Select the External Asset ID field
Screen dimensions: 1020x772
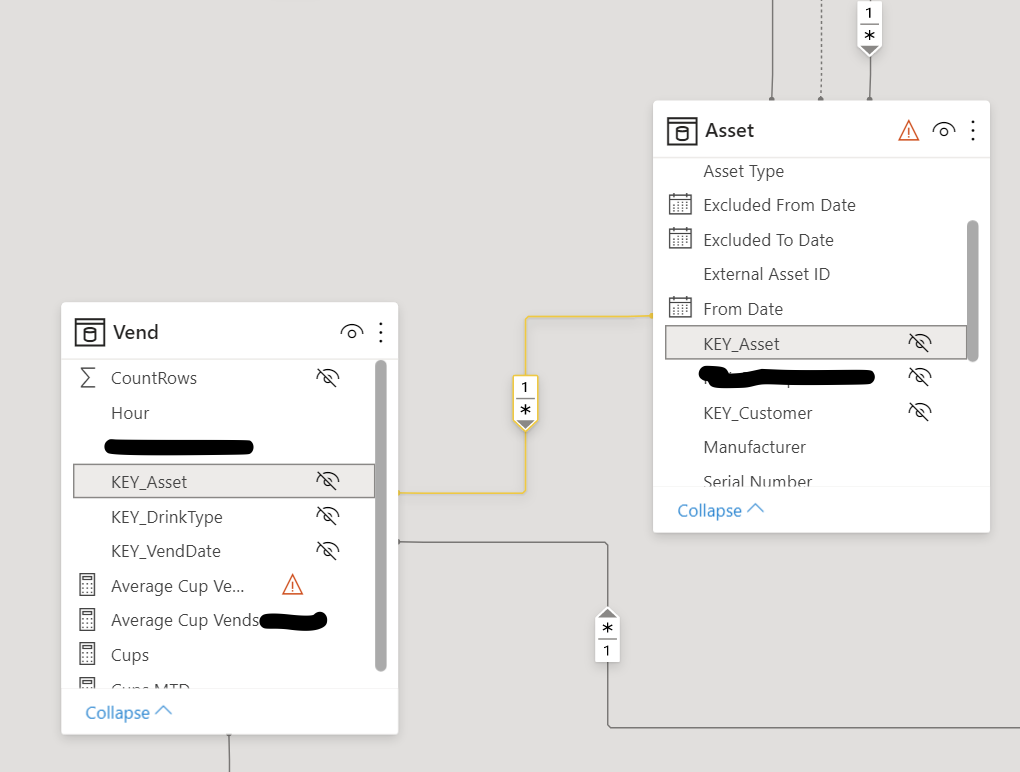pos(766,274)
